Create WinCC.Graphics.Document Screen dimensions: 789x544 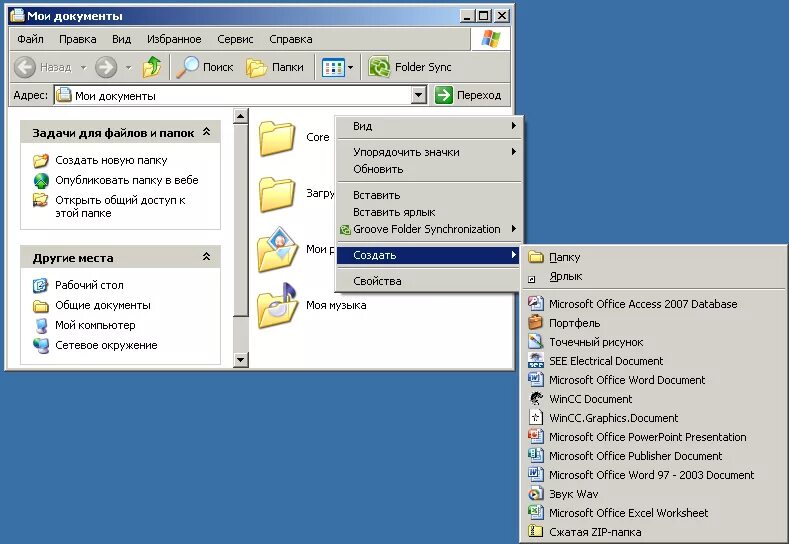pos(654,418)
